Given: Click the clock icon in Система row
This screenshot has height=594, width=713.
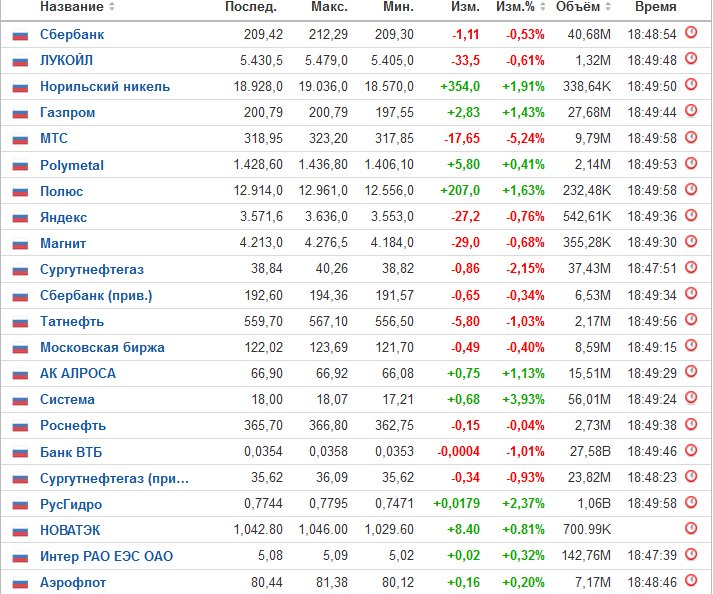Looking at the screenshot, I should [691, 398].
